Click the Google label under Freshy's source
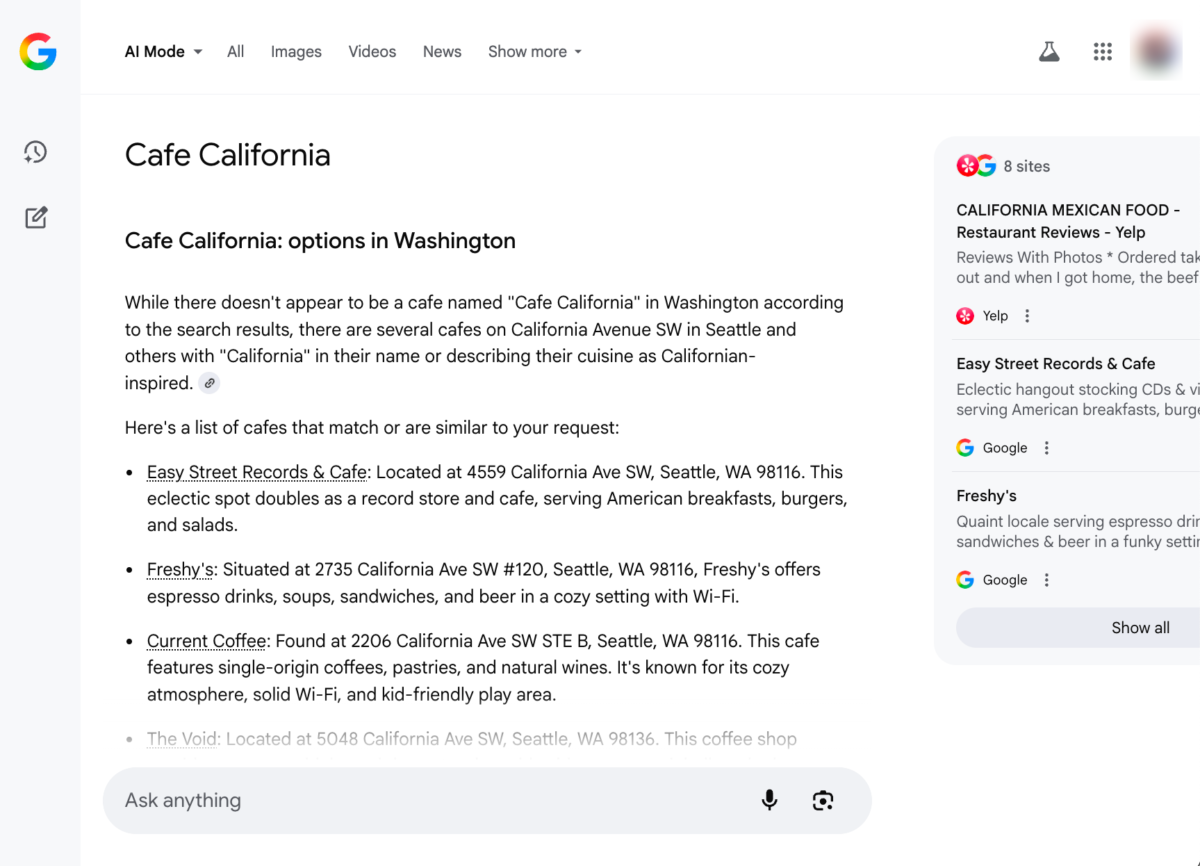This screenshot has width=1200, height=866. [1005, 580]
